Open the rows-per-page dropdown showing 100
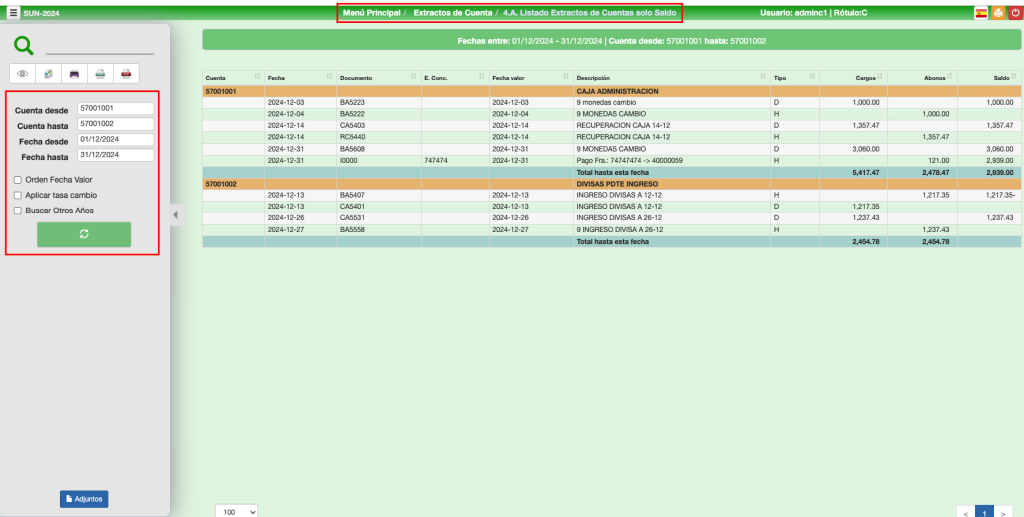The image size is (1024, 517). coord(237,511)
